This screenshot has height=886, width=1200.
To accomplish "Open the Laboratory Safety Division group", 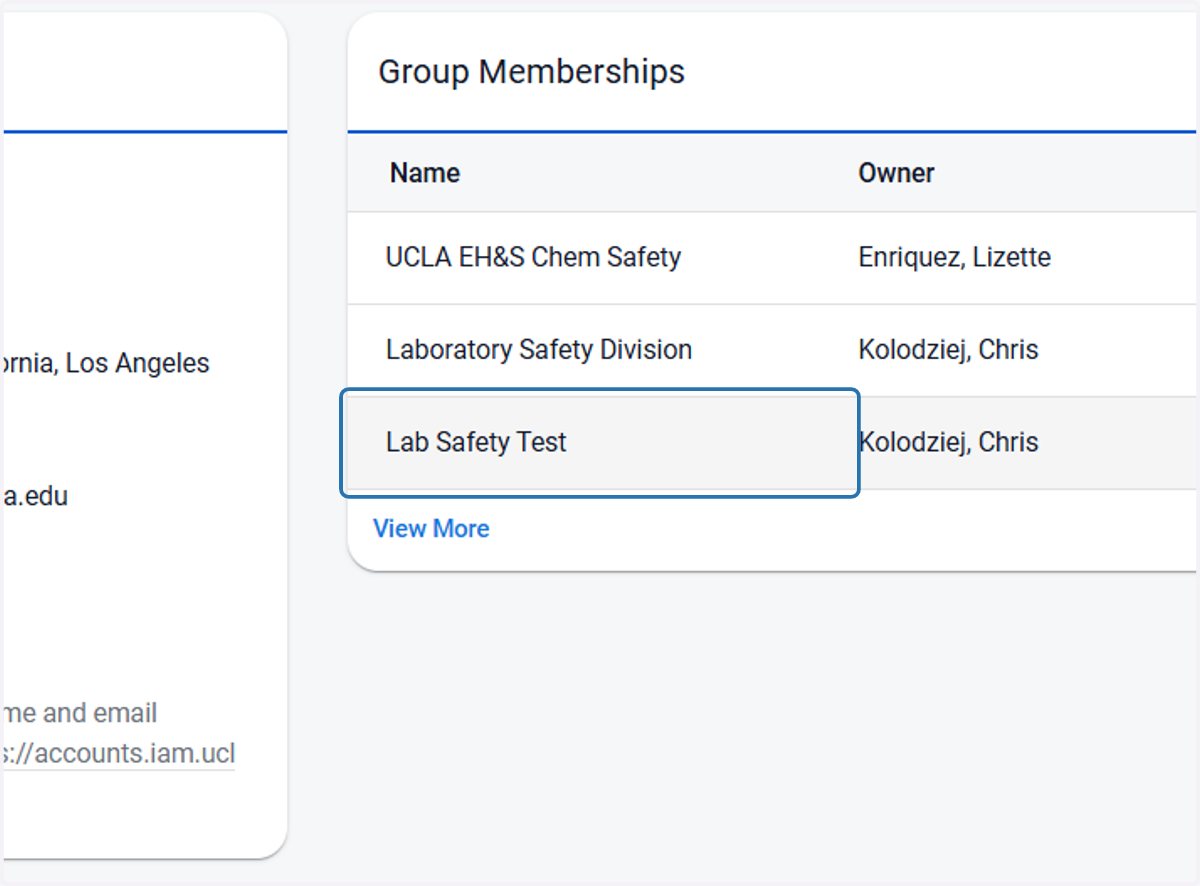I will coord(539,350).
